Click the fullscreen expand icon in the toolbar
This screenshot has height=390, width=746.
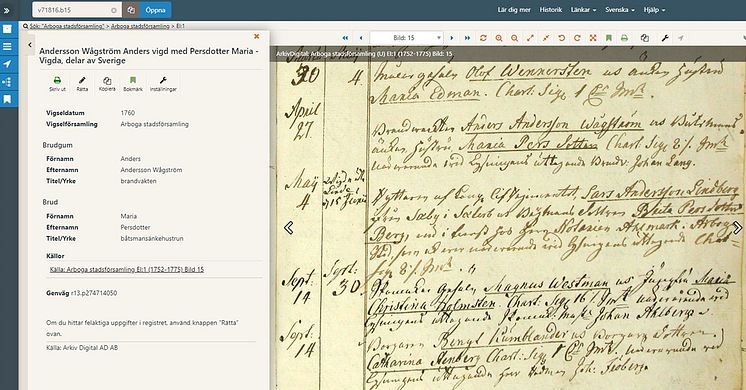click(593, 38)
